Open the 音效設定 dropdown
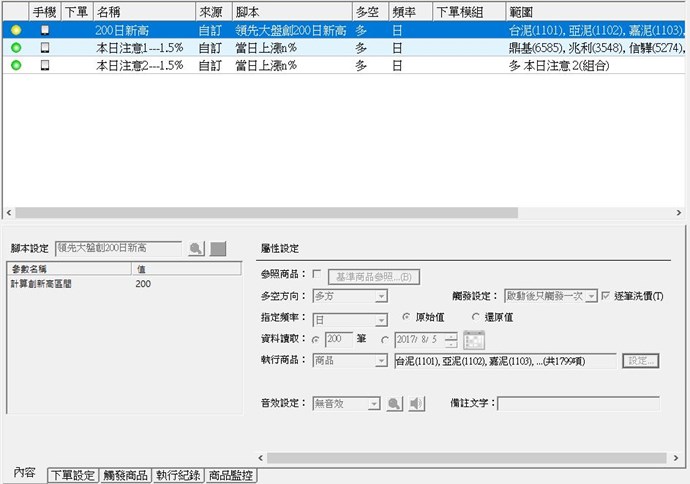This screenshot has height=484, width=690. (374, 404)
